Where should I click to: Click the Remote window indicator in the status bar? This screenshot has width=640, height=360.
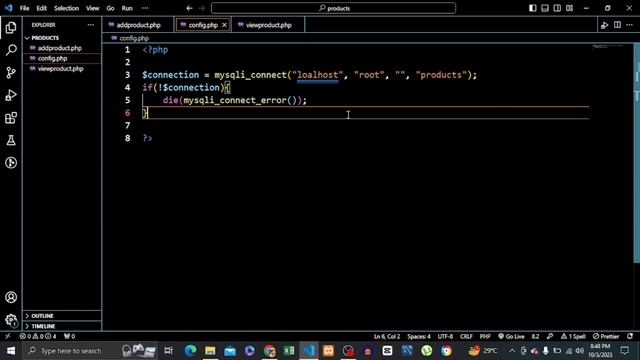pyautogui.click(x=7, y=336)
